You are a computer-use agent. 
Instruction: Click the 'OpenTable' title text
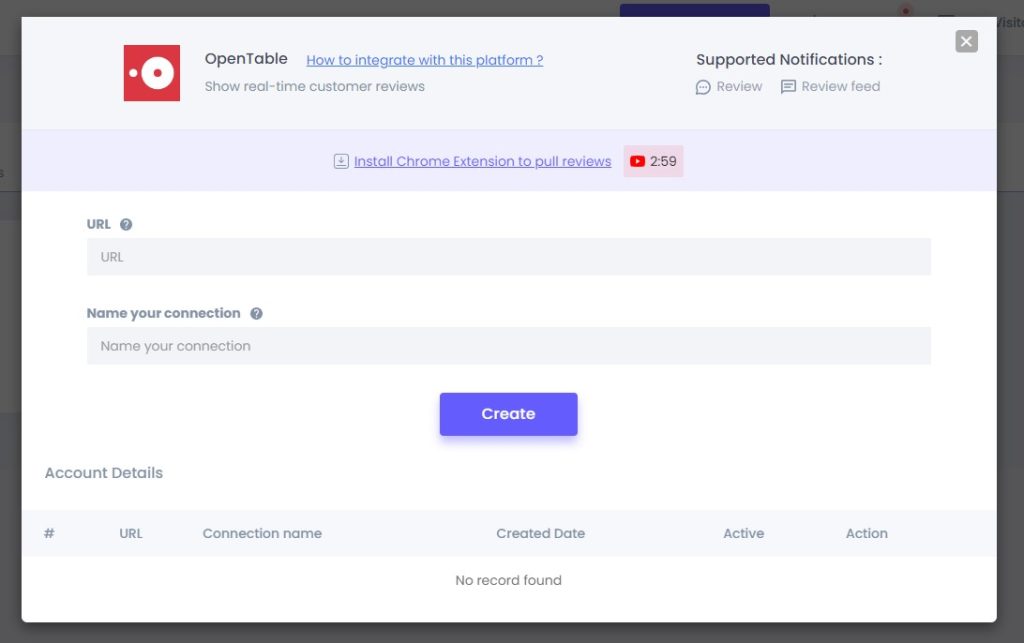(246, 59)
